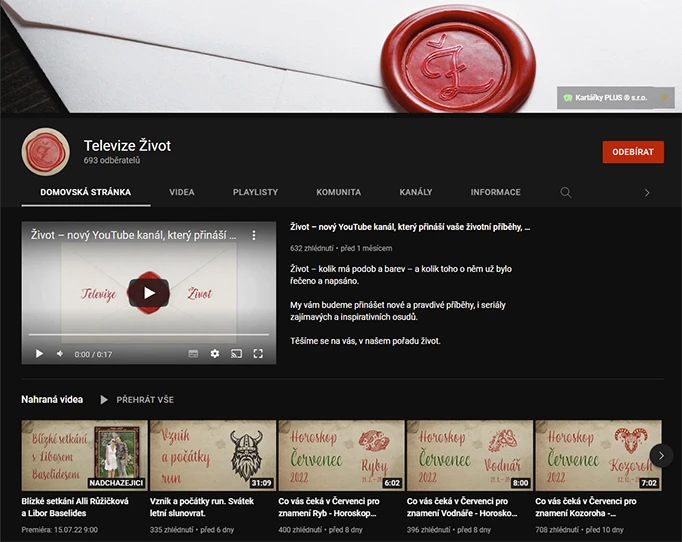Open the KANÁLY tab
Viewport: 682px width, 542px height.
pyautogui.click(x=416, y=192)
